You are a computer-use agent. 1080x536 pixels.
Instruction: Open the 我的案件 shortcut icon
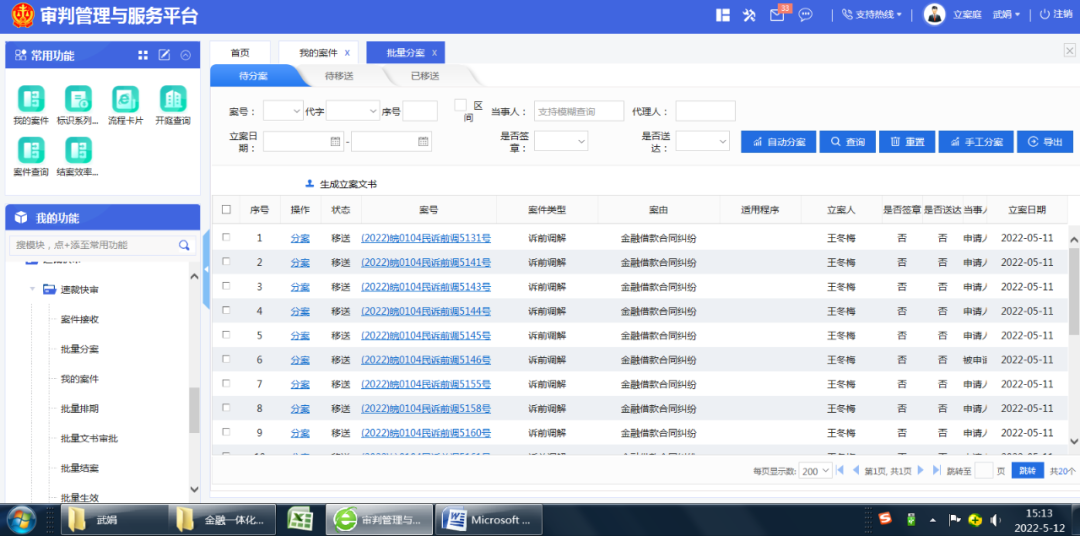click(31, 99)
